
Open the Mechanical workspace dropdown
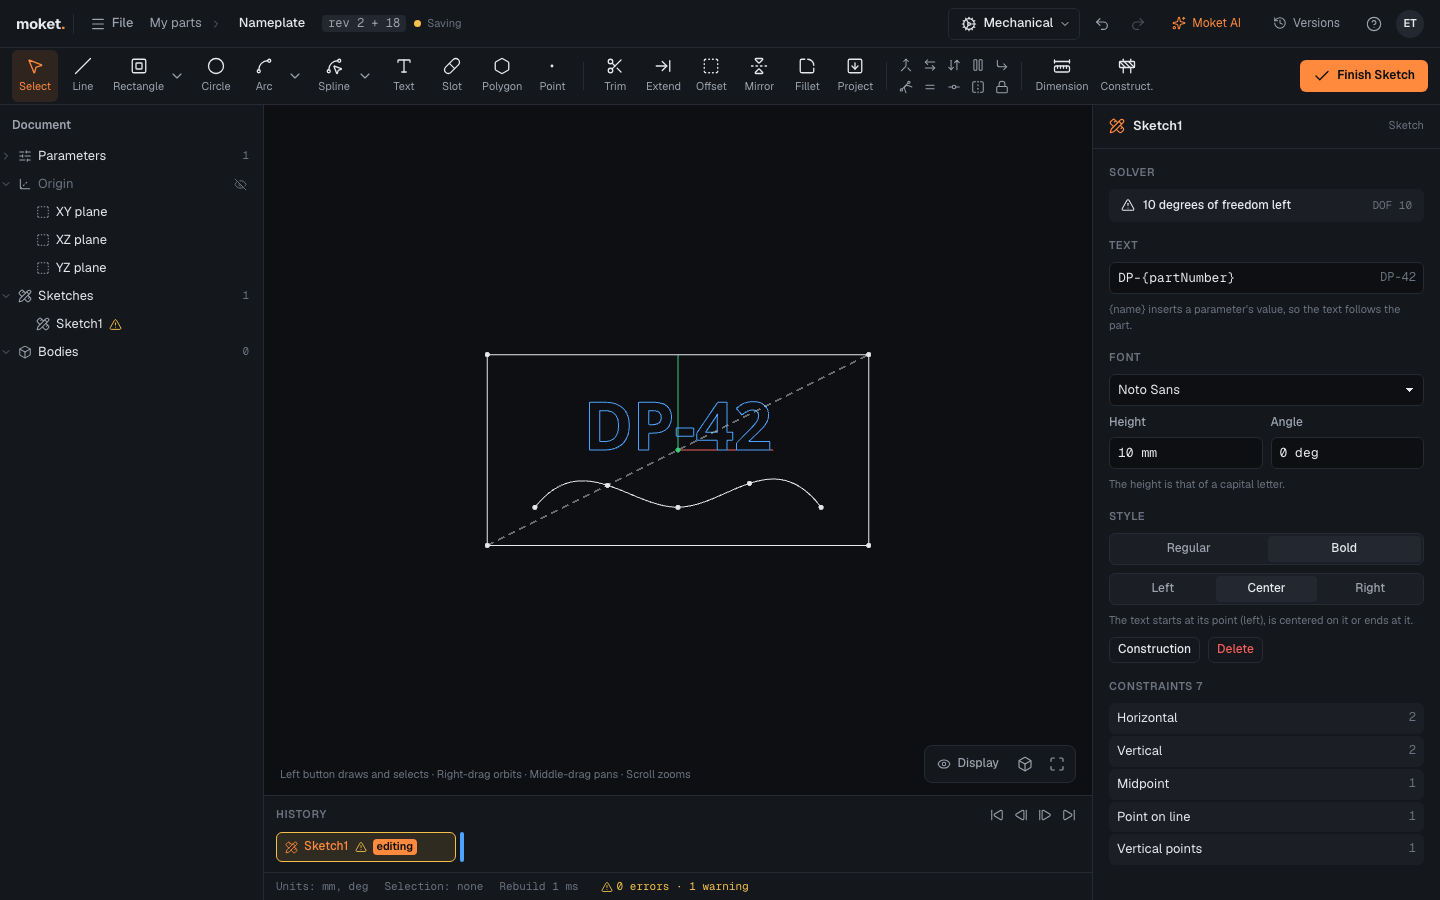pos(1016,23)
